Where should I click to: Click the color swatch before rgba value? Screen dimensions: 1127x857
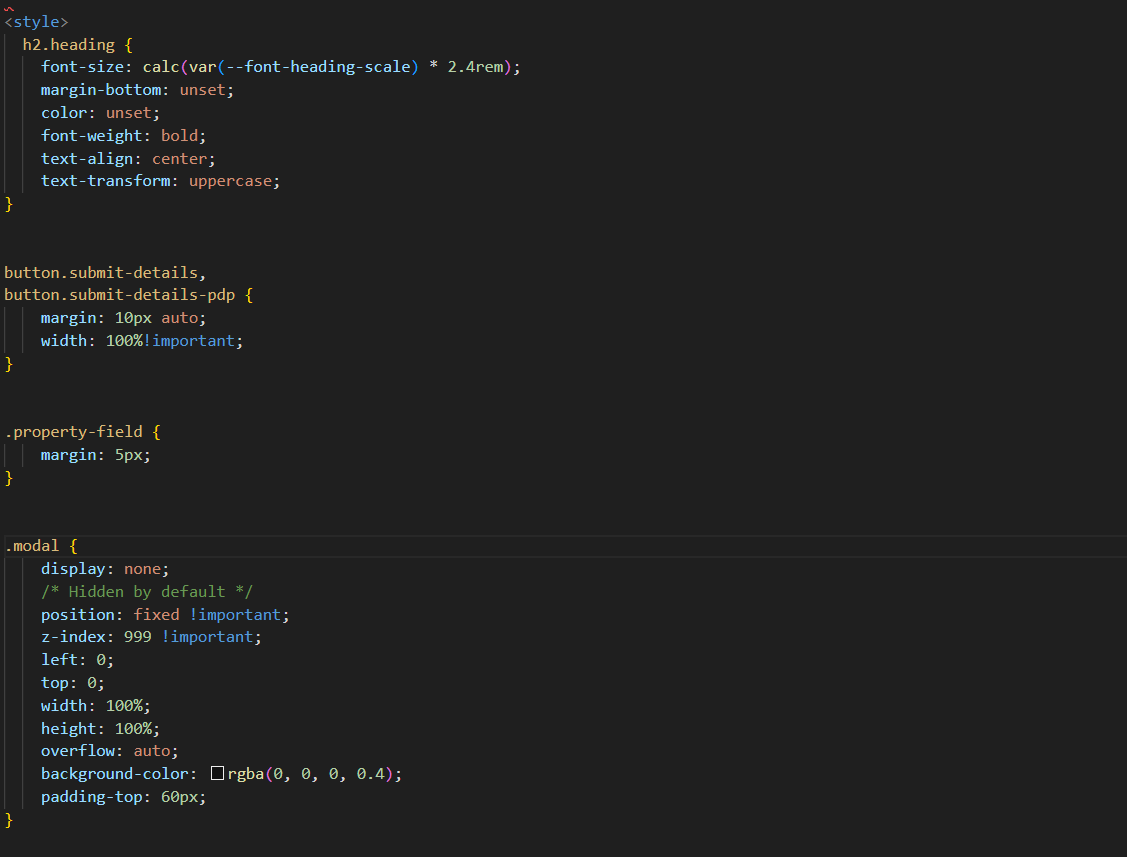(217, 774)
